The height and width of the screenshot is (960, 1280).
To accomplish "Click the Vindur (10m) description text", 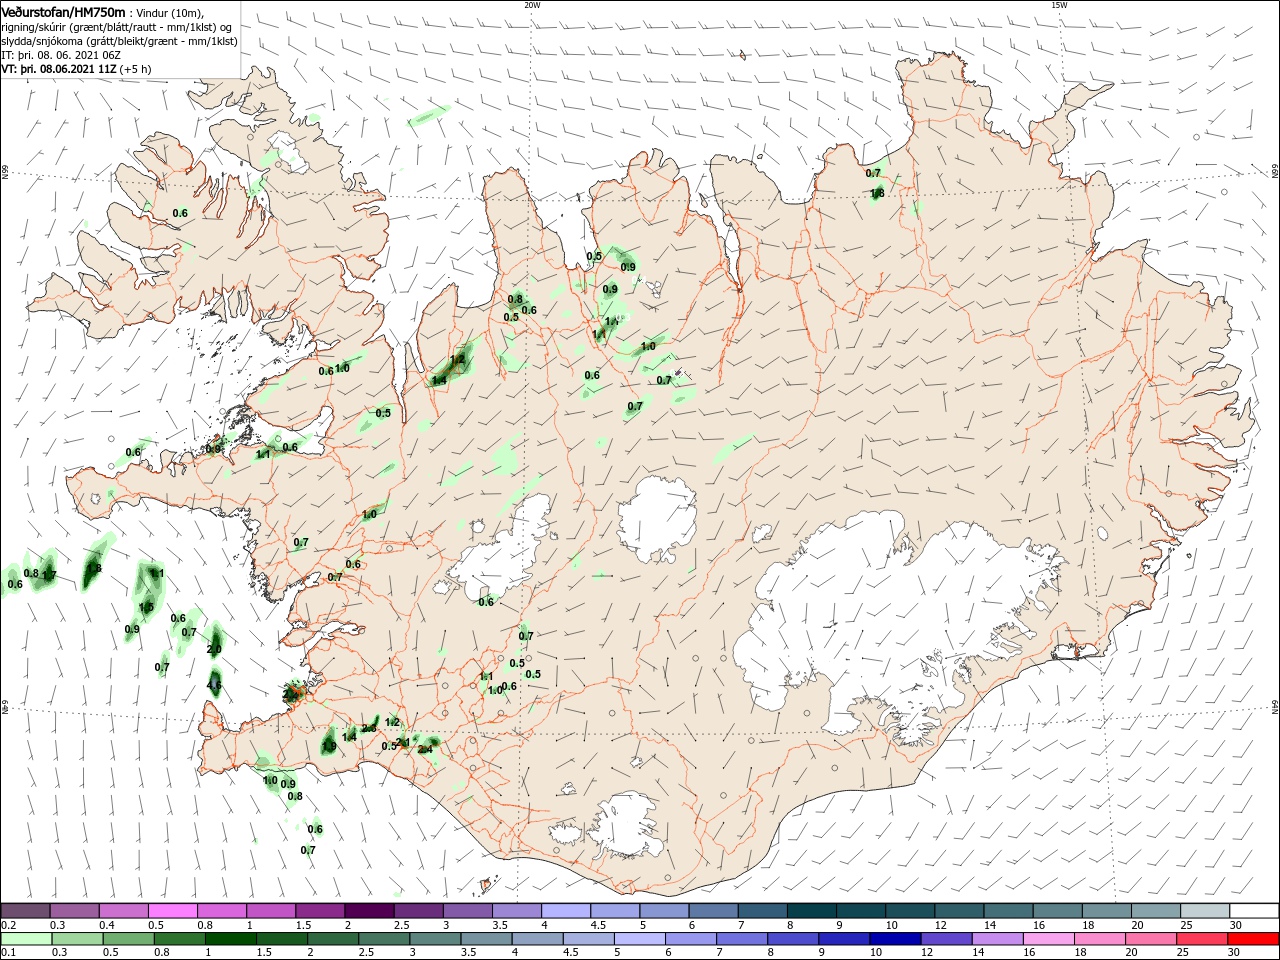I will click(x=168, y=12).
